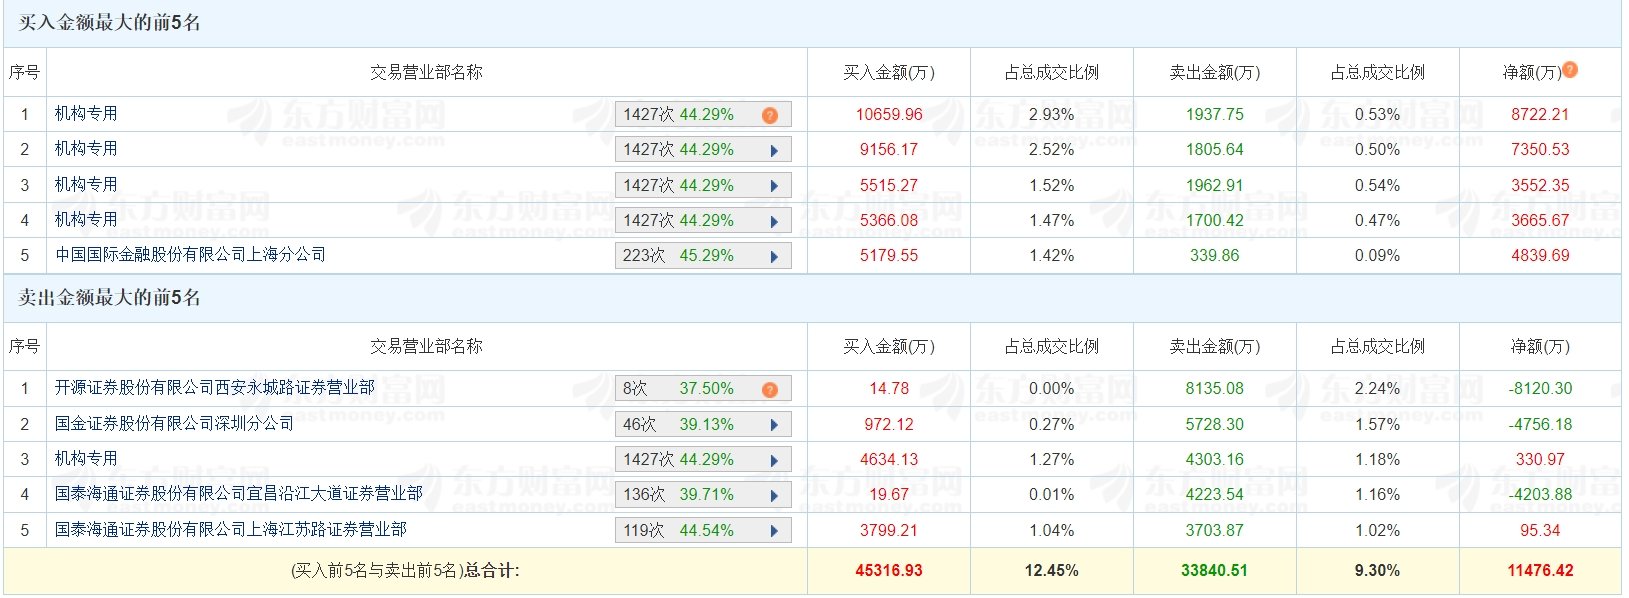1629x598 pixels.
Task: Click blue arrow in fourth 机构专用 buy row
Action: pyautogui.click(x=774, y=222)
